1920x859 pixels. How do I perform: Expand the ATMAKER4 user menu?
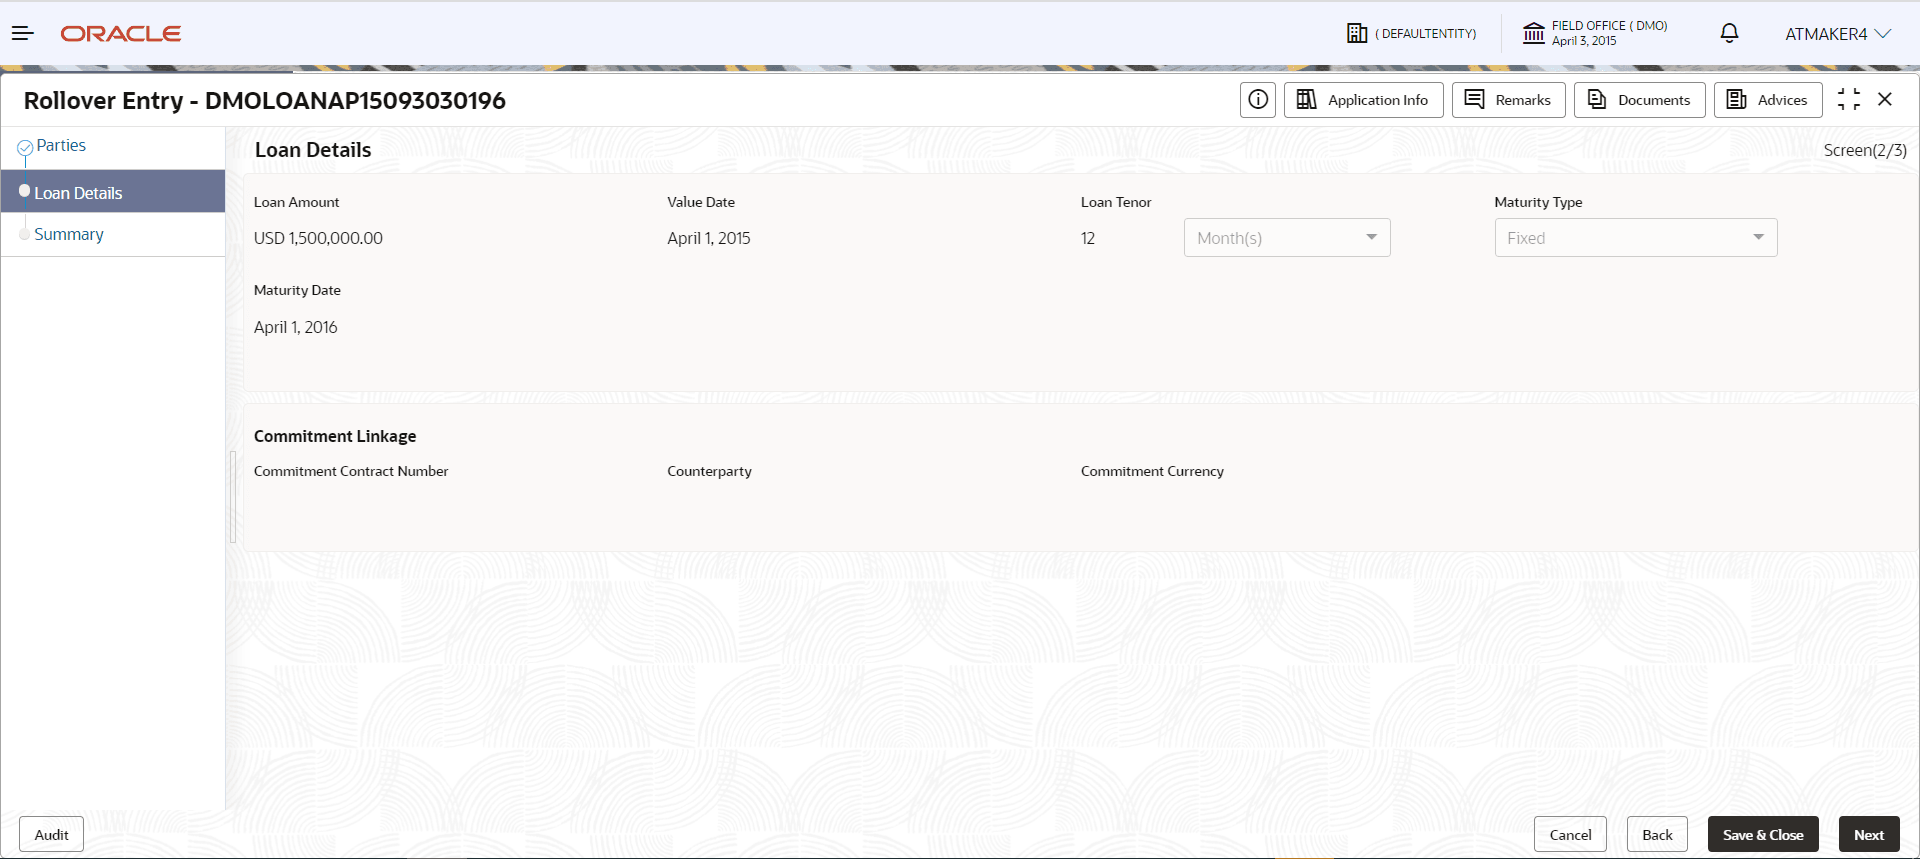click(1838, 34)
